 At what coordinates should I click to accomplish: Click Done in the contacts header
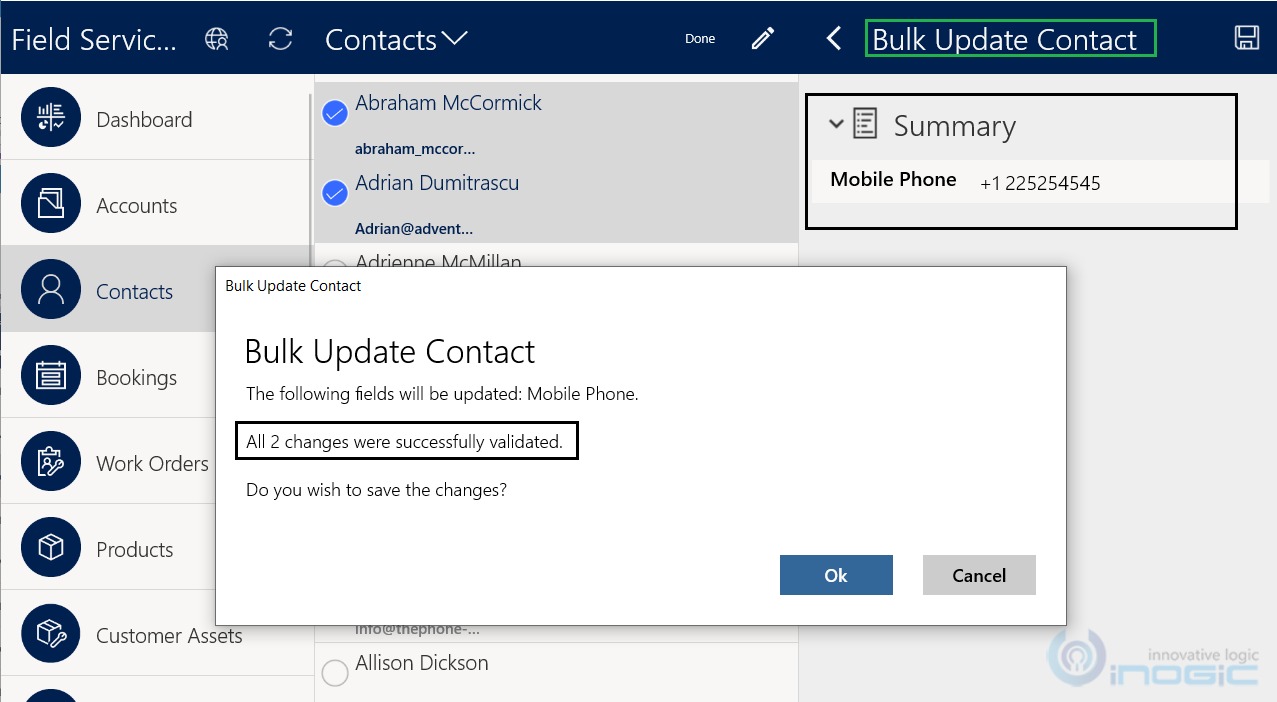(700, 39)
